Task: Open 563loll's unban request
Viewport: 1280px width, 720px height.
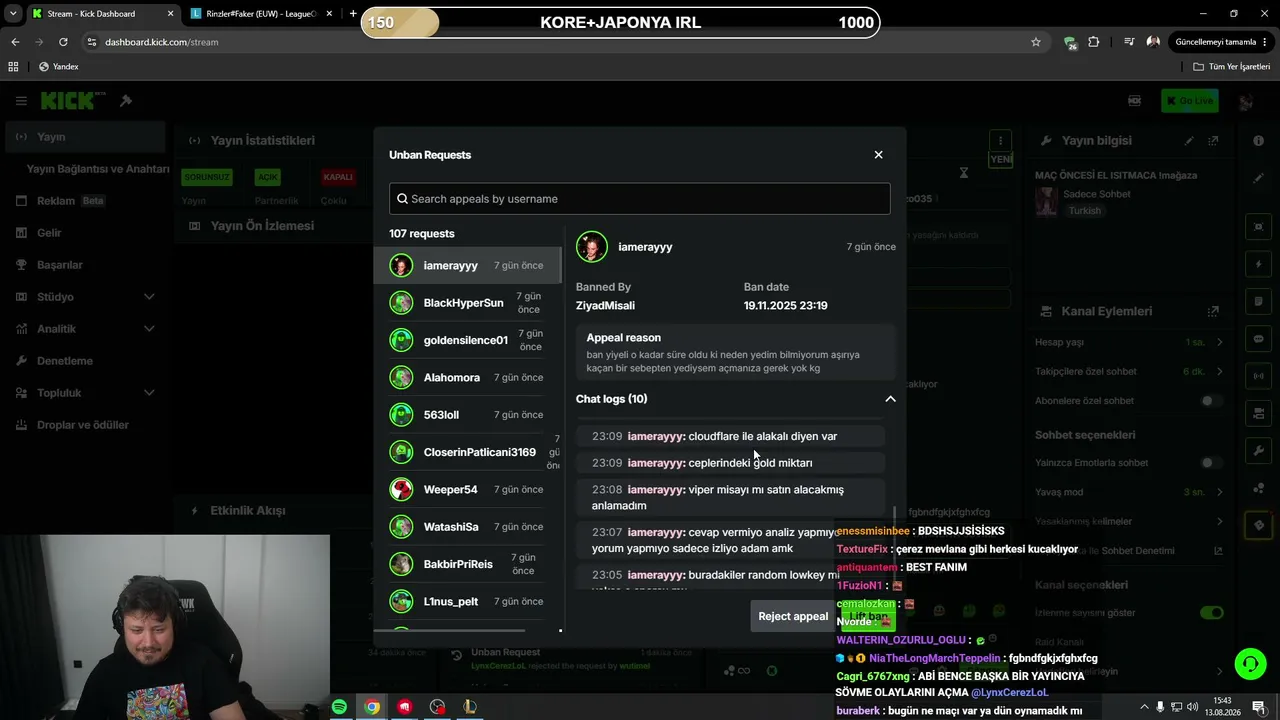Action: (468, 414)
